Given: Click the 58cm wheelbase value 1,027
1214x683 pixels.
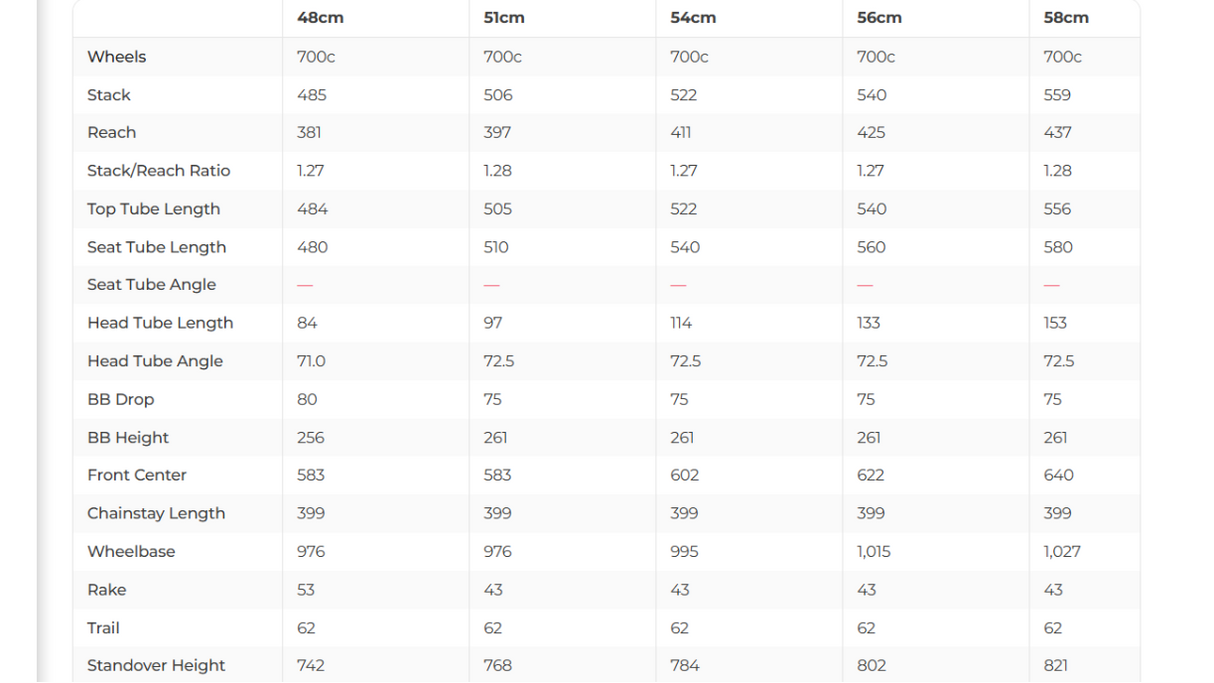Looking at the screenshot, I should point(1062,552).
